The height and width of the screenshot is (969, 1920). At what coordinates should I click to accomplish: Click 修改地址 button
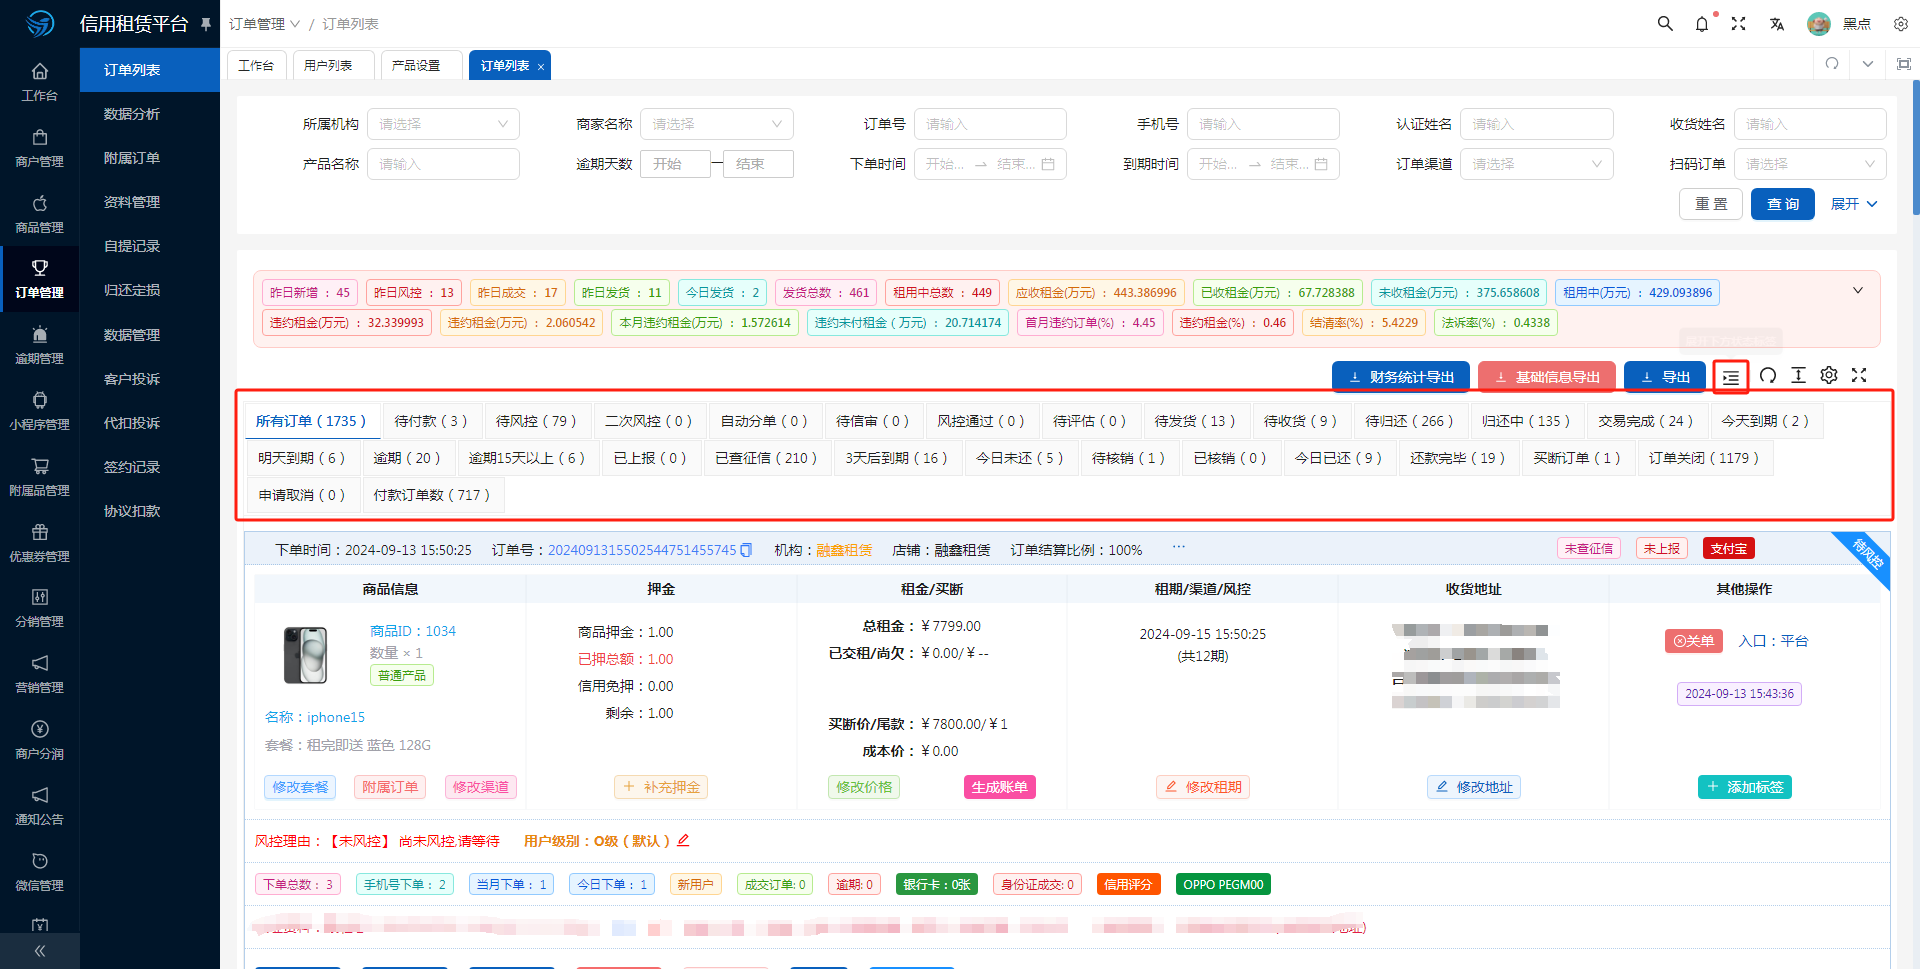click(x=1474, y=787)
